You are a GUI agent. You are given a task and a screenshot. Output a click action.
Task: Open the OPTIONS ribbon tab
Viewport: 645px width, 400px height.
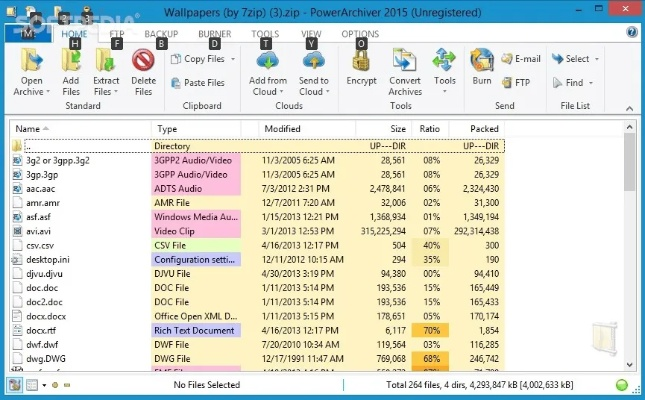pos(360,34)
